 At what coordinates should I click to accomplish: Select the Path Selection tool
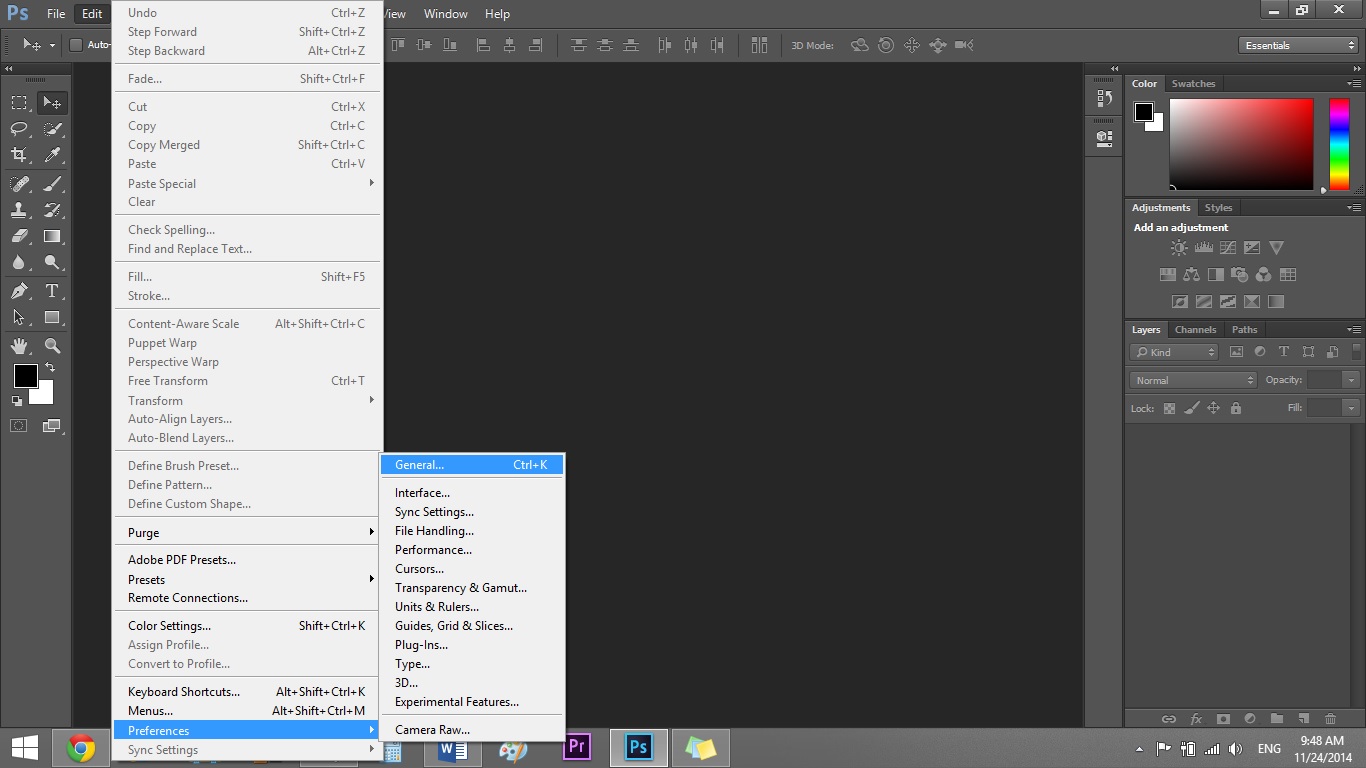tap(19, 318)
